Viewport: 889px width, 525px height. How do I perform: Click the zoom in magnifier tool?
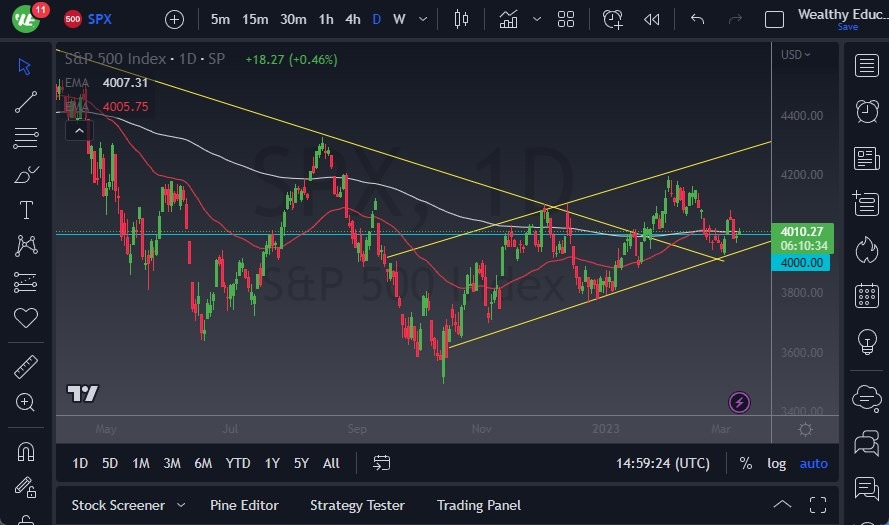tap(26, 402)
